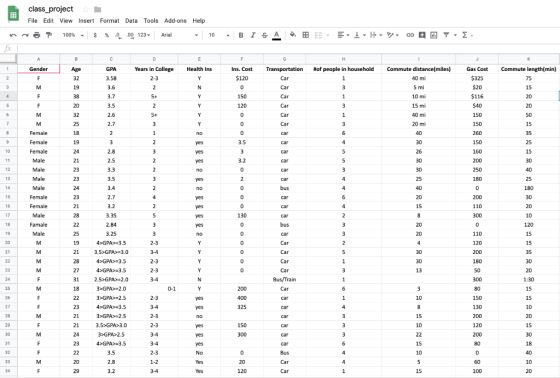The width and height of the screenshot is (560, 378).
Task: Open the View menu
Action: click(66, 21)
